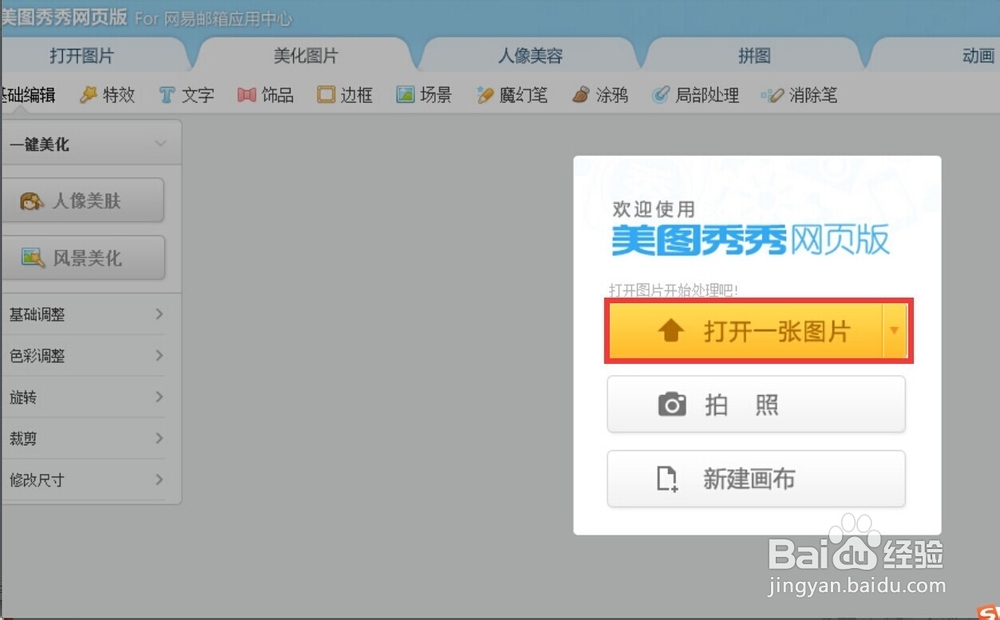This screenshot has height=620, width=1000.
Task: Click the face icon on 人像美肤
Action: [31, 201]
